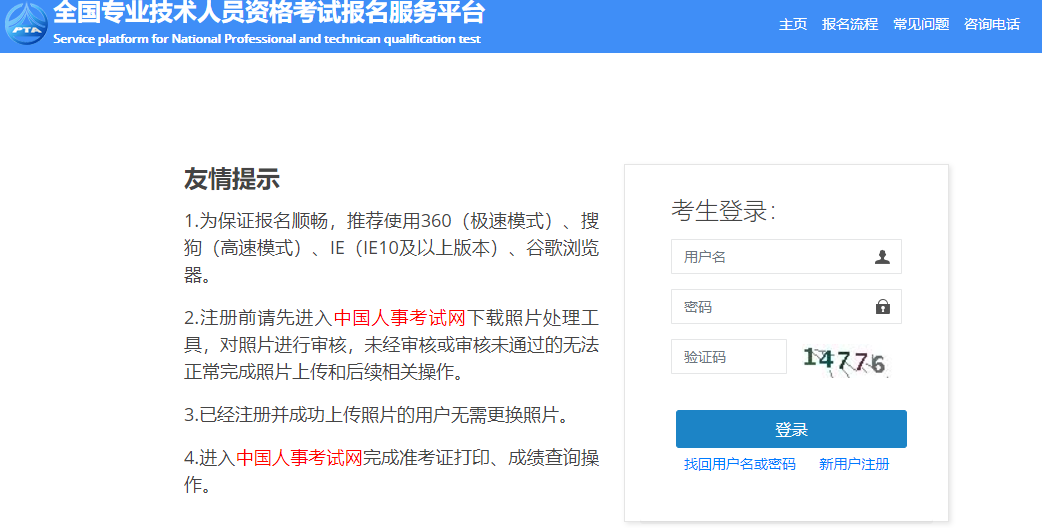Refresh the captcha image showing 14776
Image resolution: width=1042 pixels, height=528 pixels.
[845, 359]
